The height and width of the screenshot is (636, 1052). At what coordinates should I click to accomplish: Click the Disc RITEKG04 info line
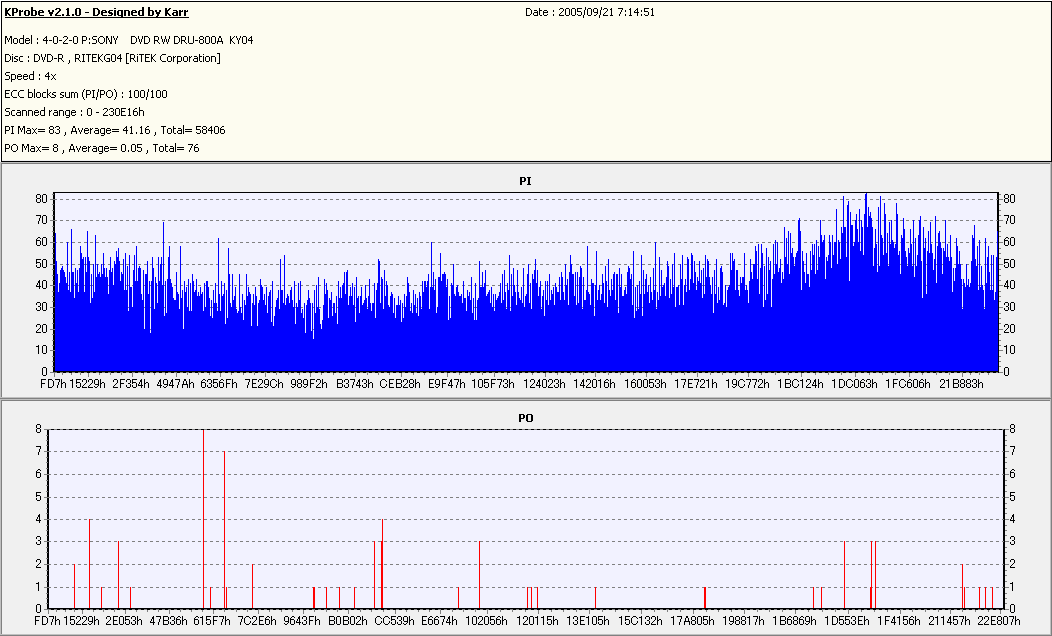click(112, 58)
